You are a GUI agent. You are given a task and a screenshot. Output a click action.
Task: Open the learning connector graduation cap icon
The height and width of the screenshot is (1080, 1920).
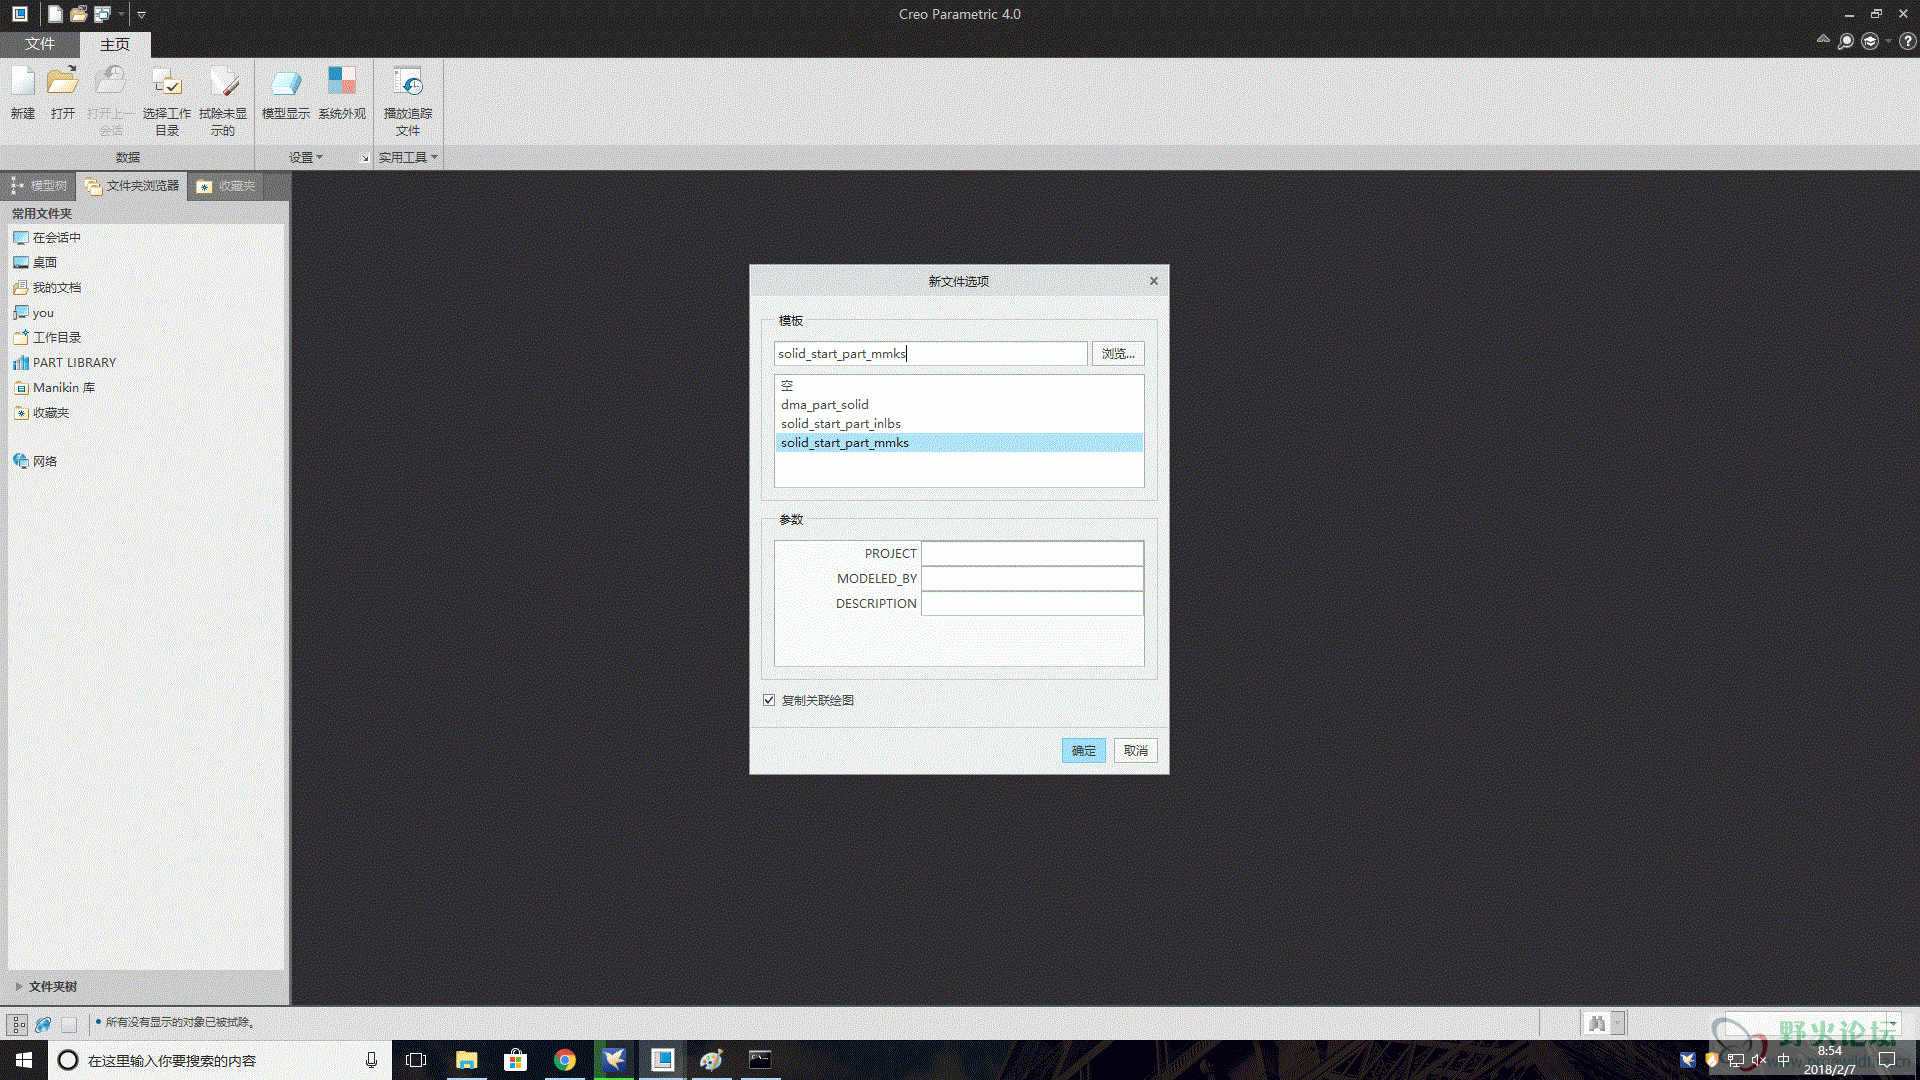1869,41
